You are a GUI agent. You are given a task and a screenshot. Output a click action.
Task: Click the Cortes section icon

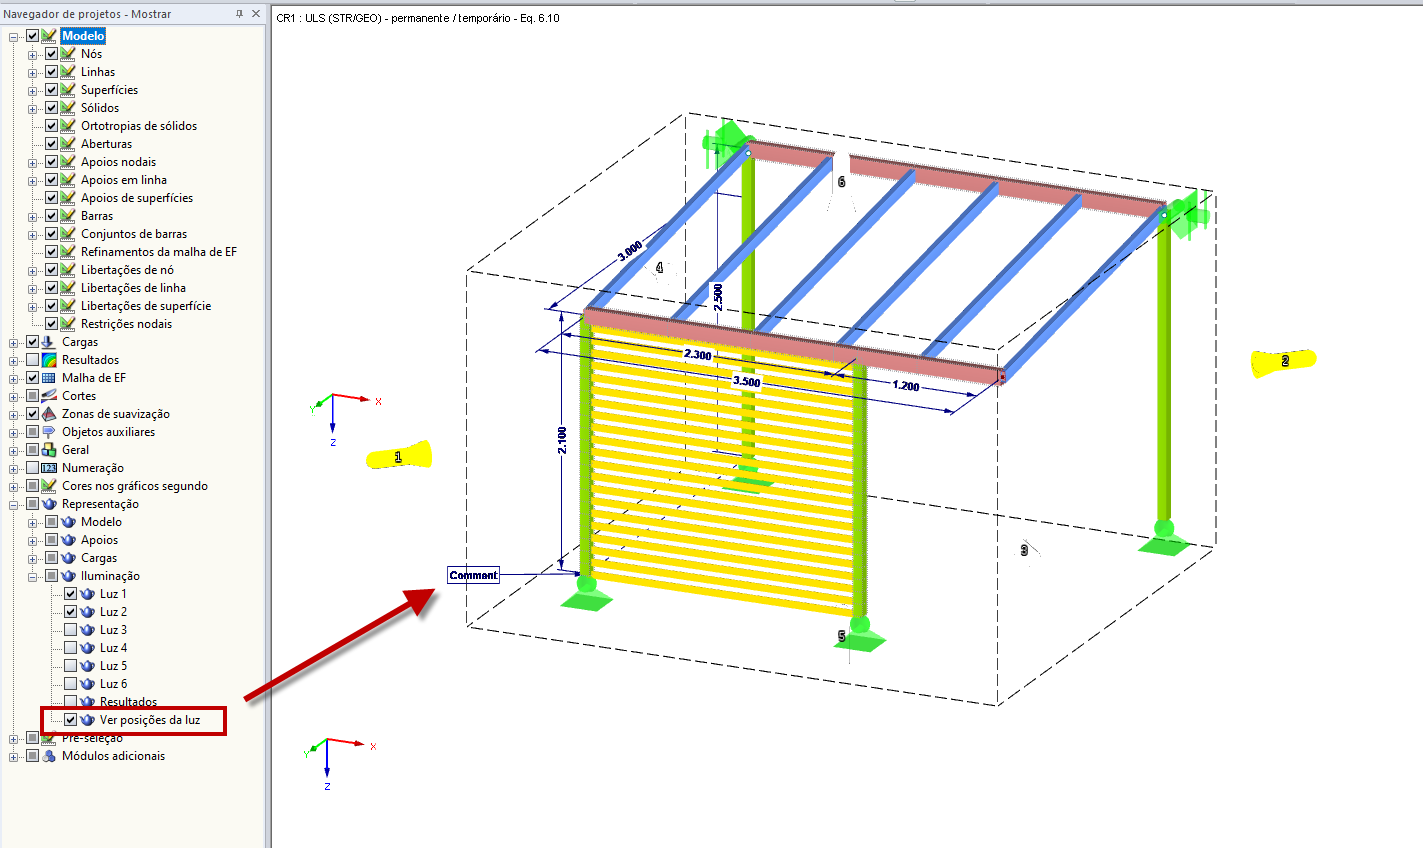click(49, 396)
